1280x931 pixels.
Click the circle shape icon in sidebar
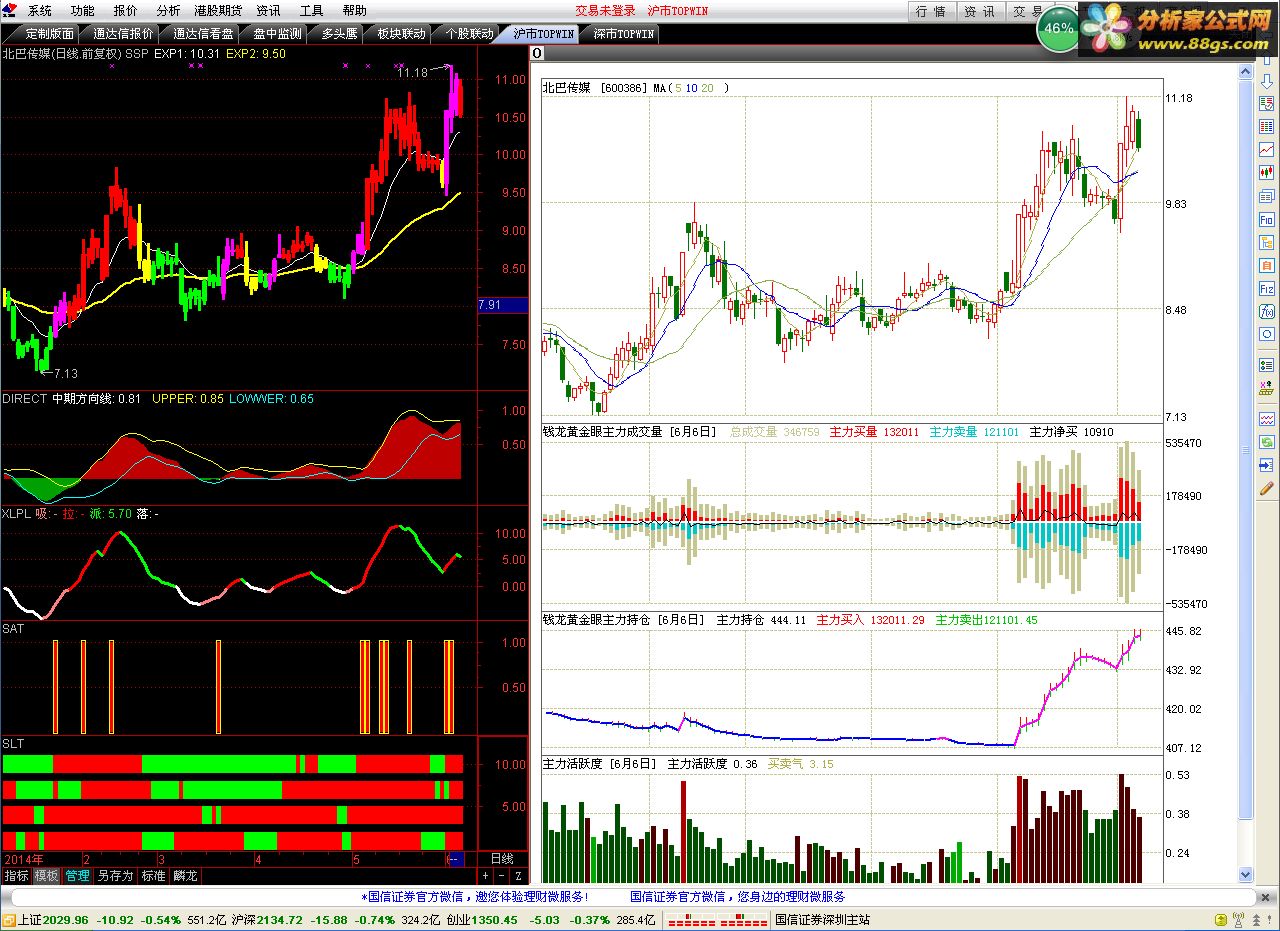click(x=1266, y=334)
